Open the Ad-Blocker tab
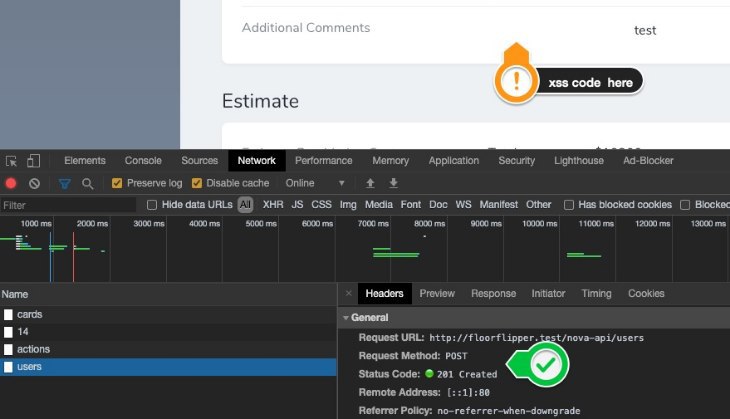Screen dimensions: 730x419 click(x=649, y=161)
